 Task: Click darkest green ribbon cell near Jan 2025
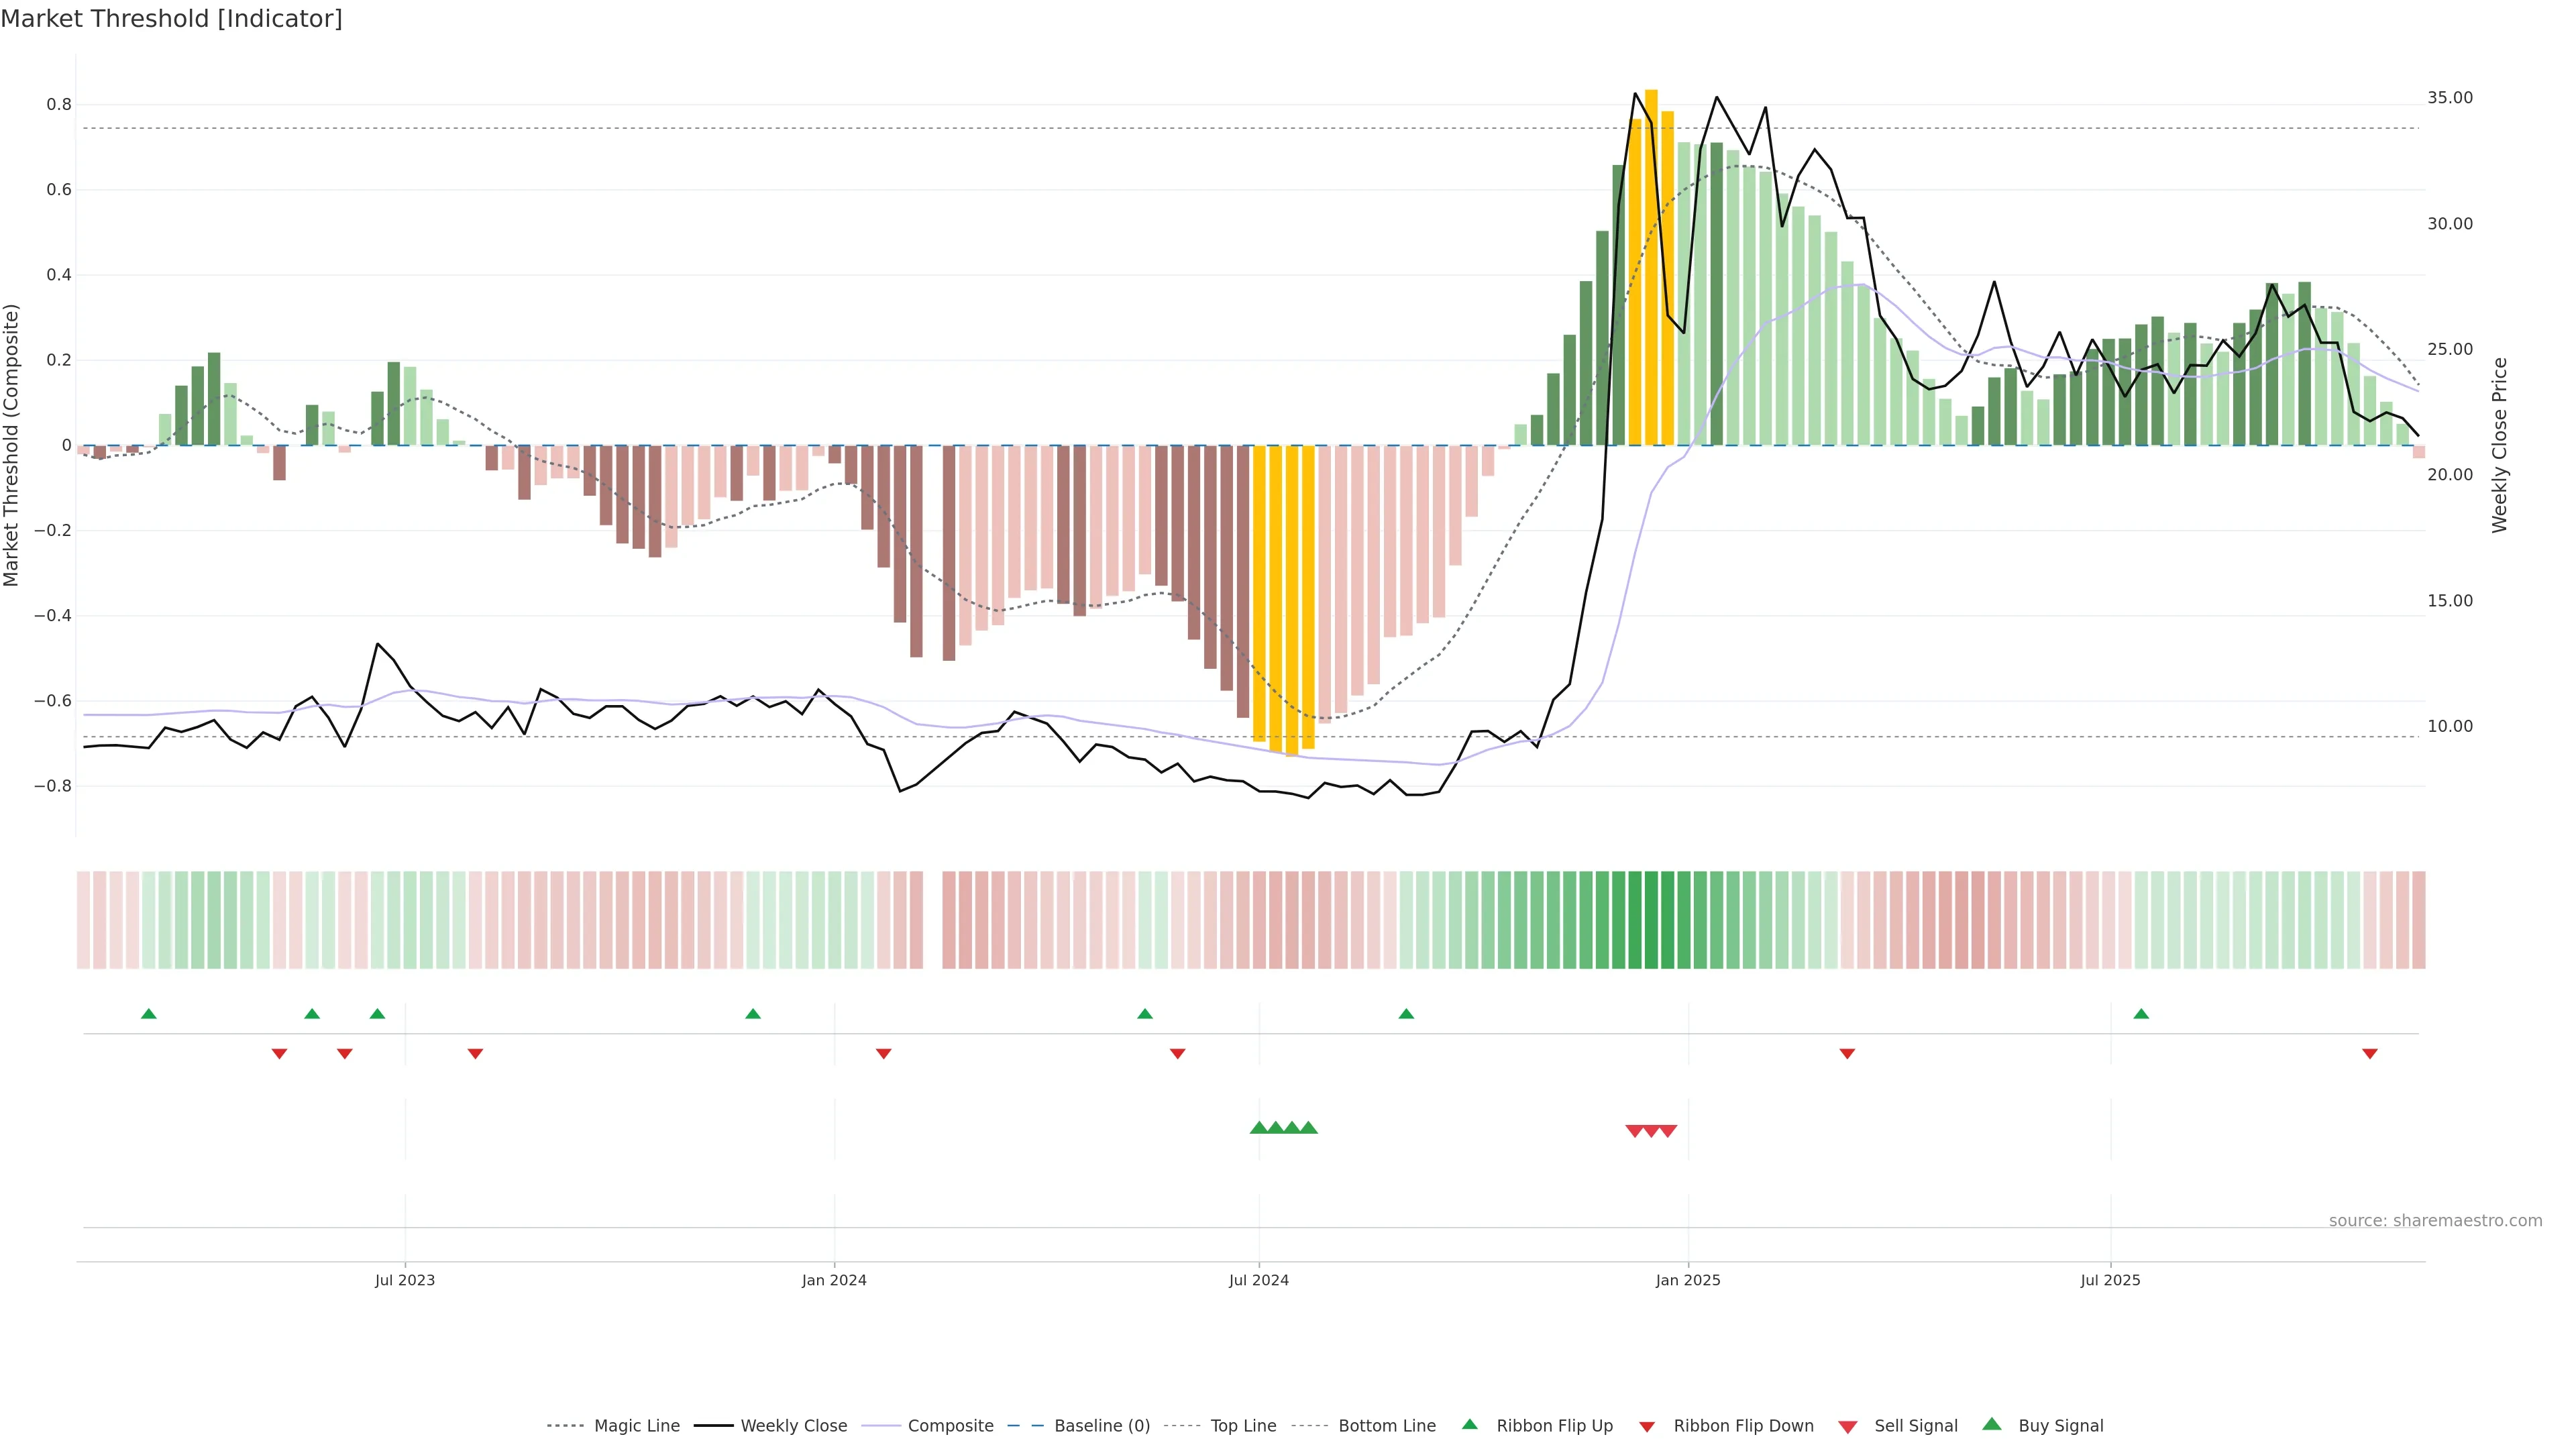coord(1651,920)
